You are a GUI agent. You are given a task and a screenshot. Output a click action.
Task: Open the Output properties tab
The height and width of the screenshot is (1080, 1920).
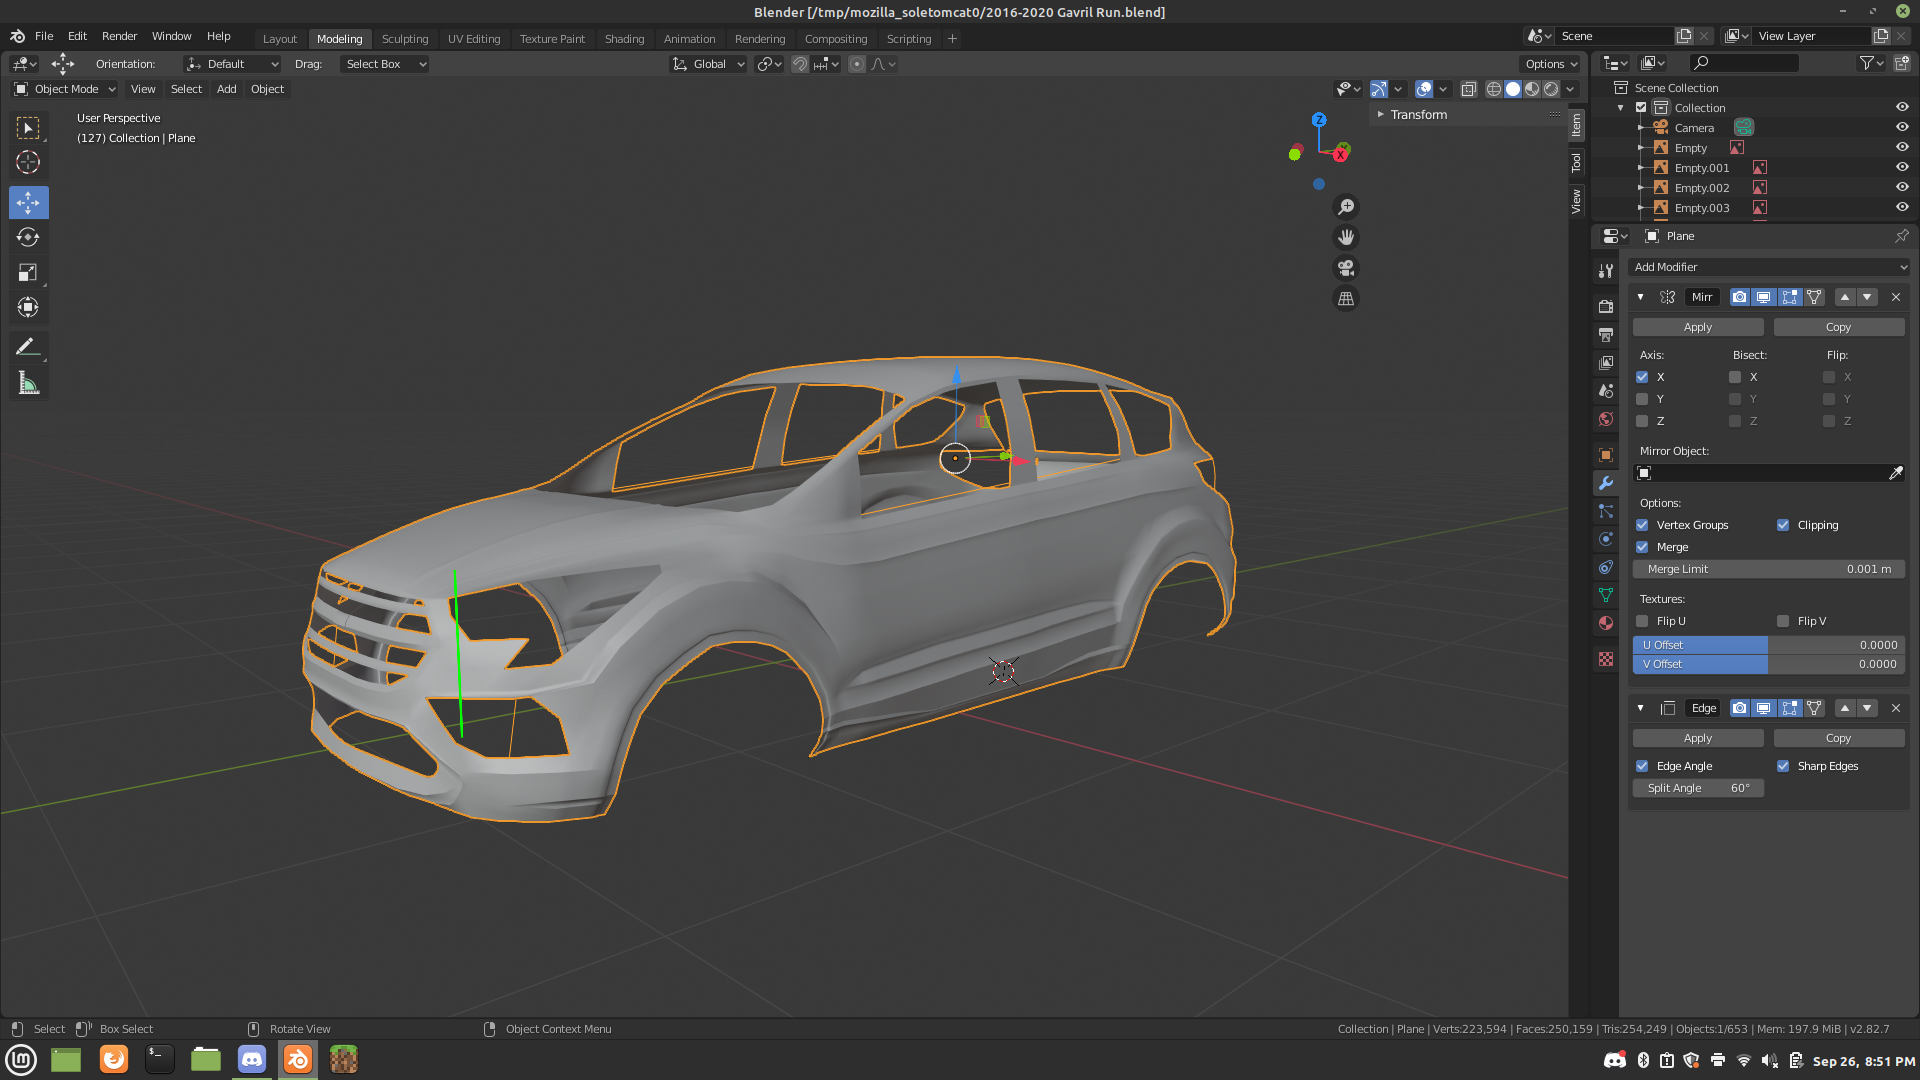click(x=1606, y=335)
